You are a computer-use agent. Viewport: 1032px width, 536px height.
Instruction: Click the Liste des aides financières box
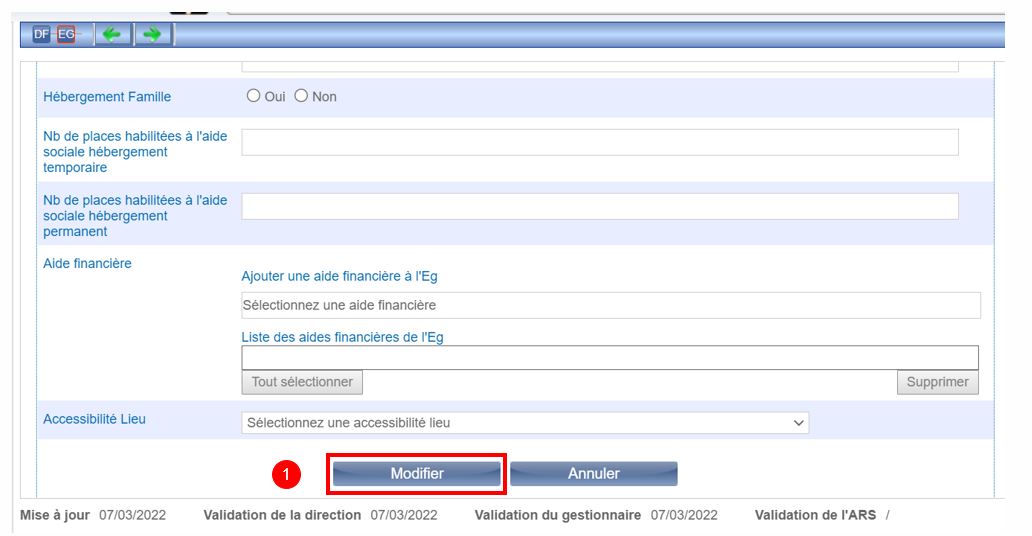(x=610, y=358)
